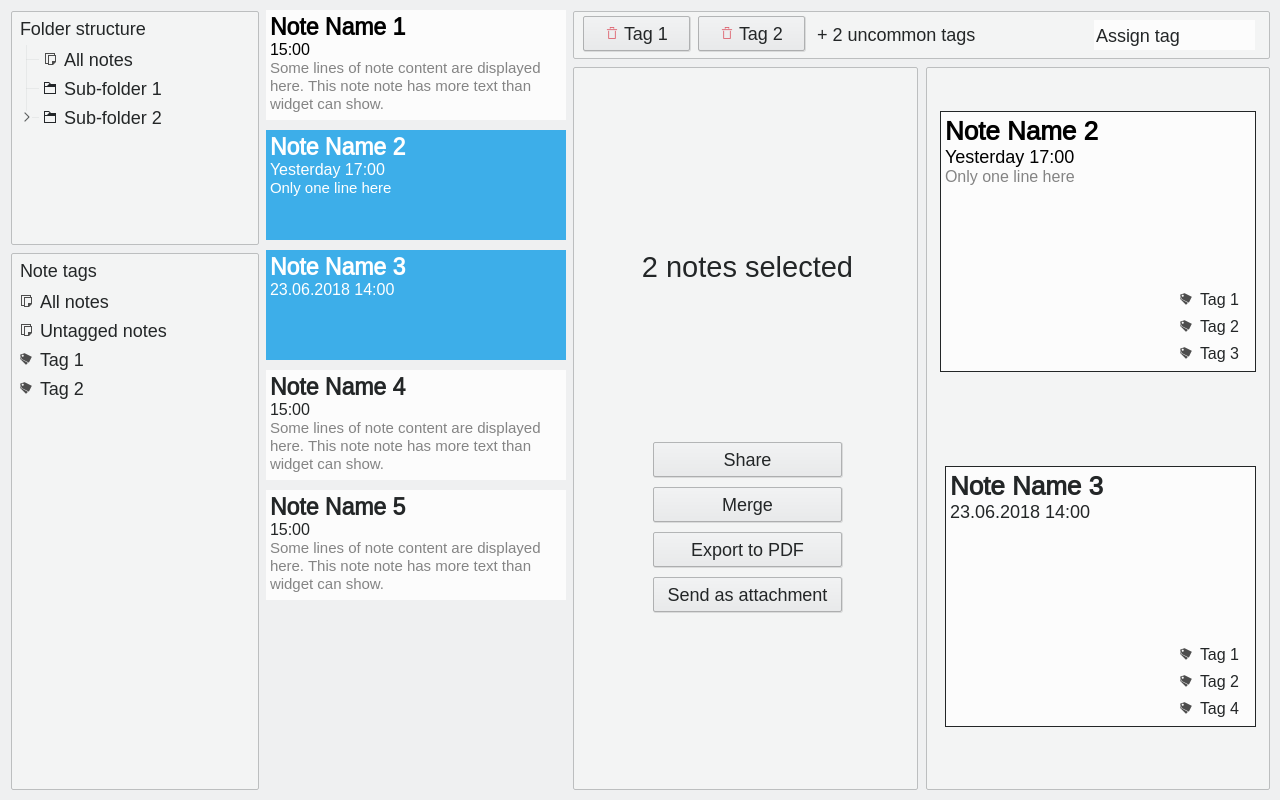Click the tag icon beside Tag 2 in sidebar

point(25,388)
